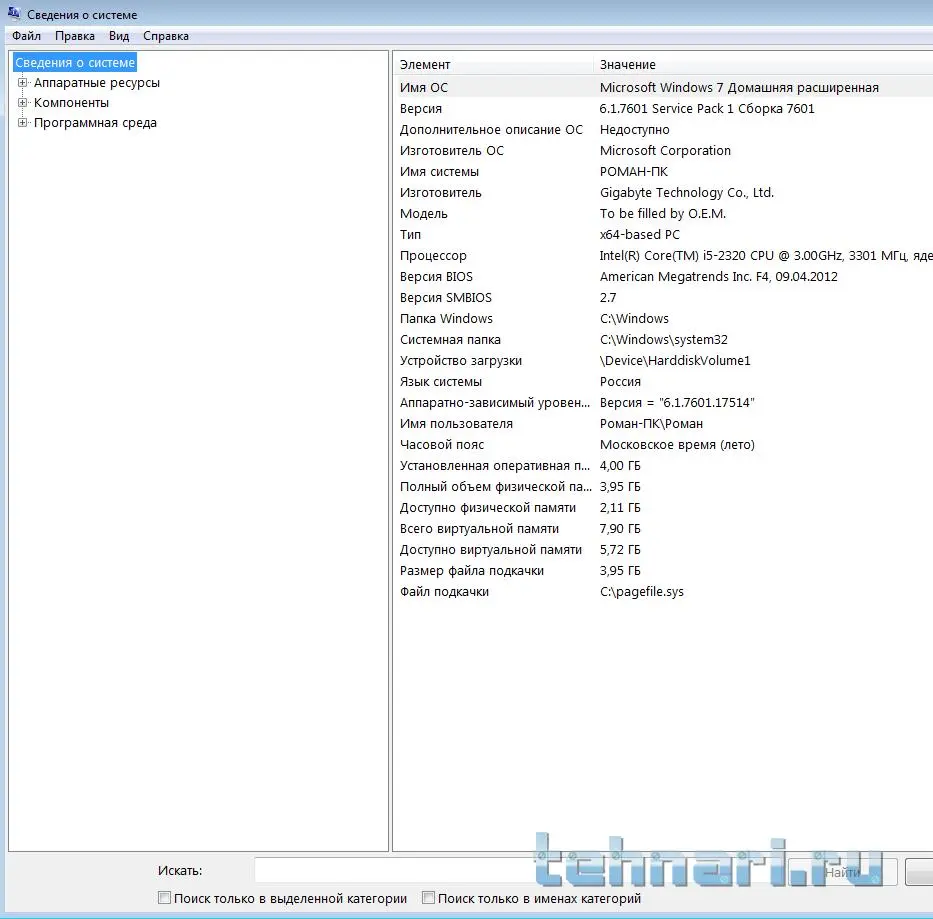Viewport: 933px width, 919px height.
Task: Click the 5,72 ГБ value
Action: (620, 550)
